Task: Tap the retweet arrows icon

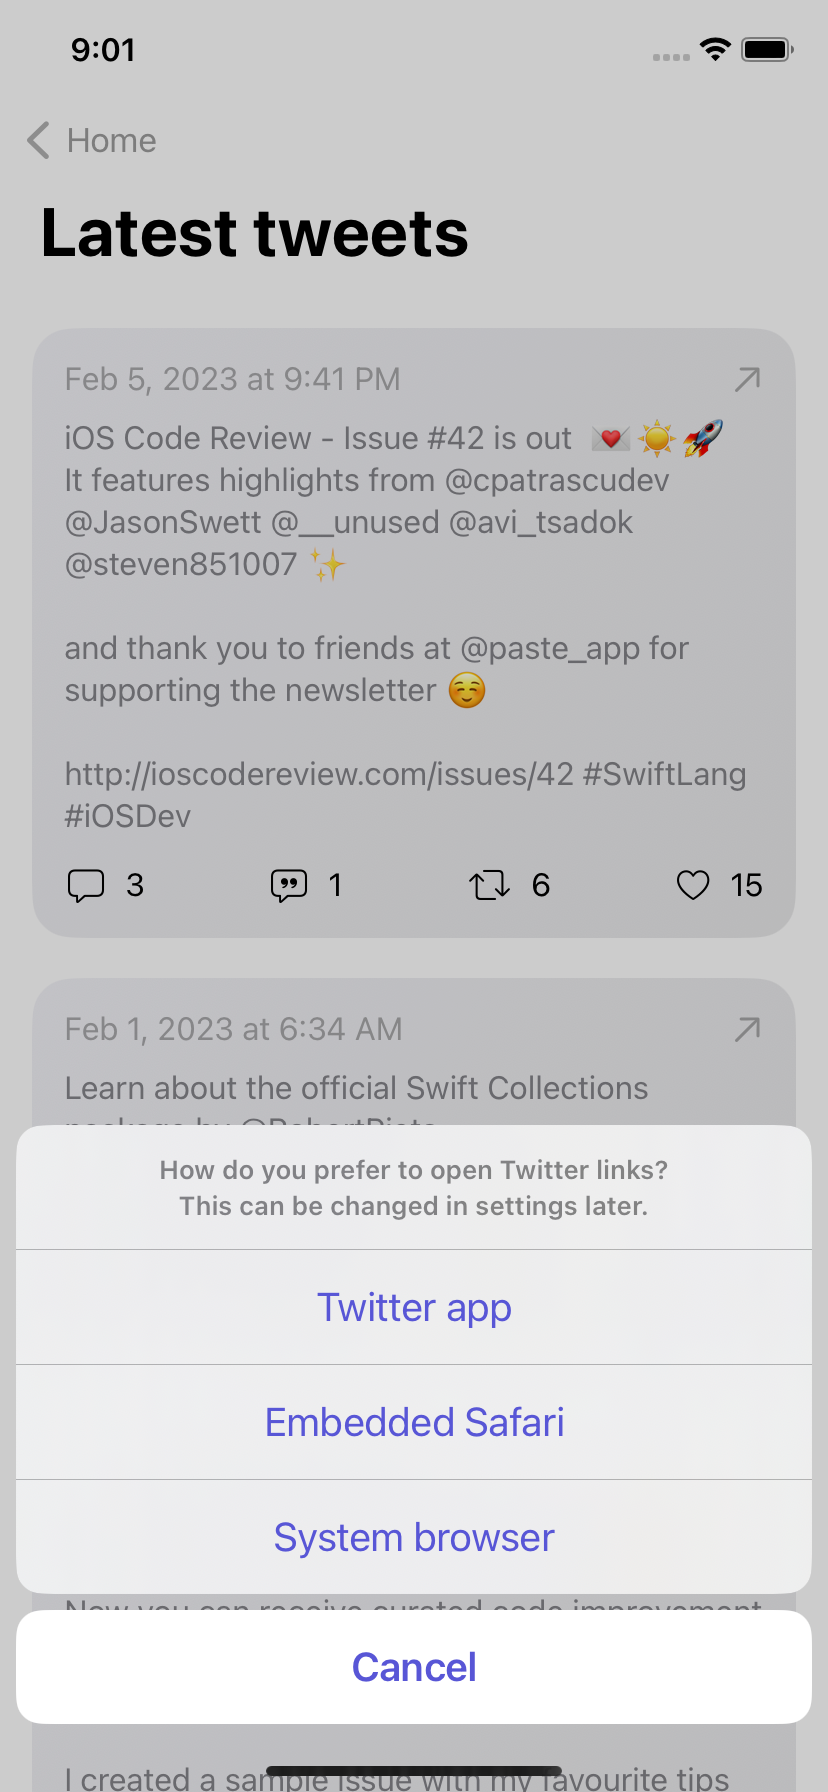Action: pos(490,885)
